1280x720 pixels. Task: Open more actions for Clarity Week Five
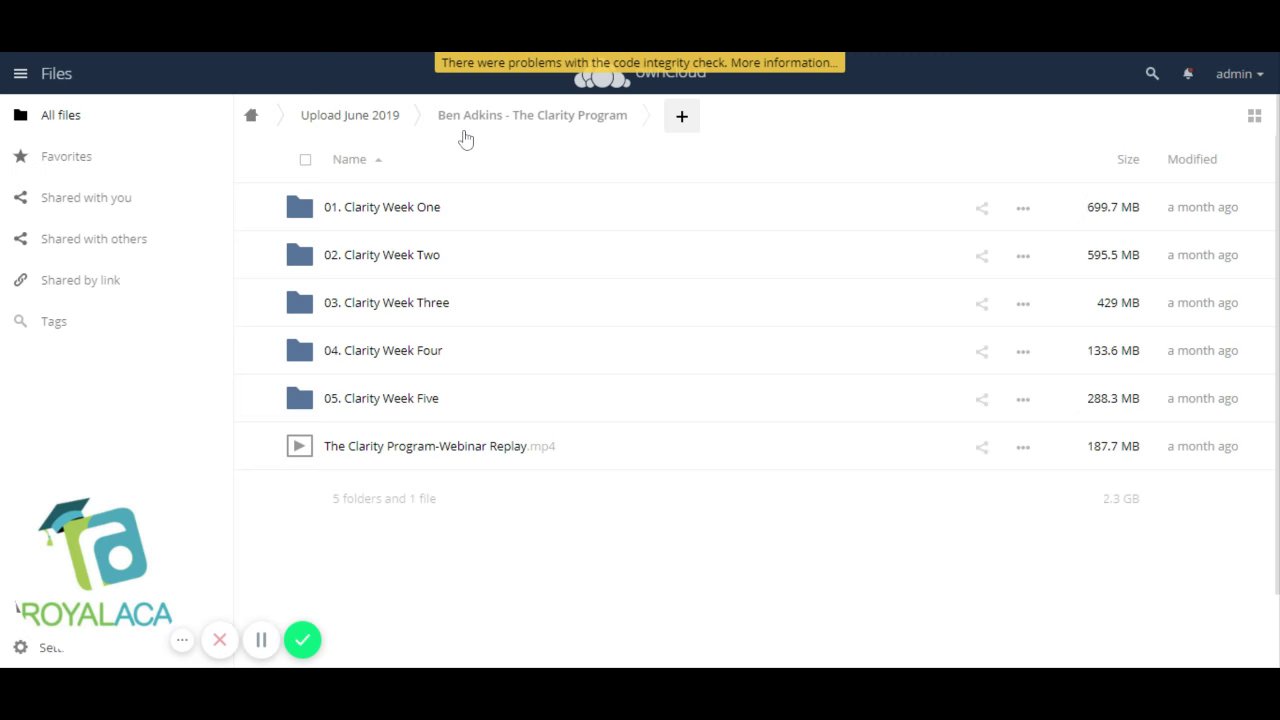(1023, 399)
